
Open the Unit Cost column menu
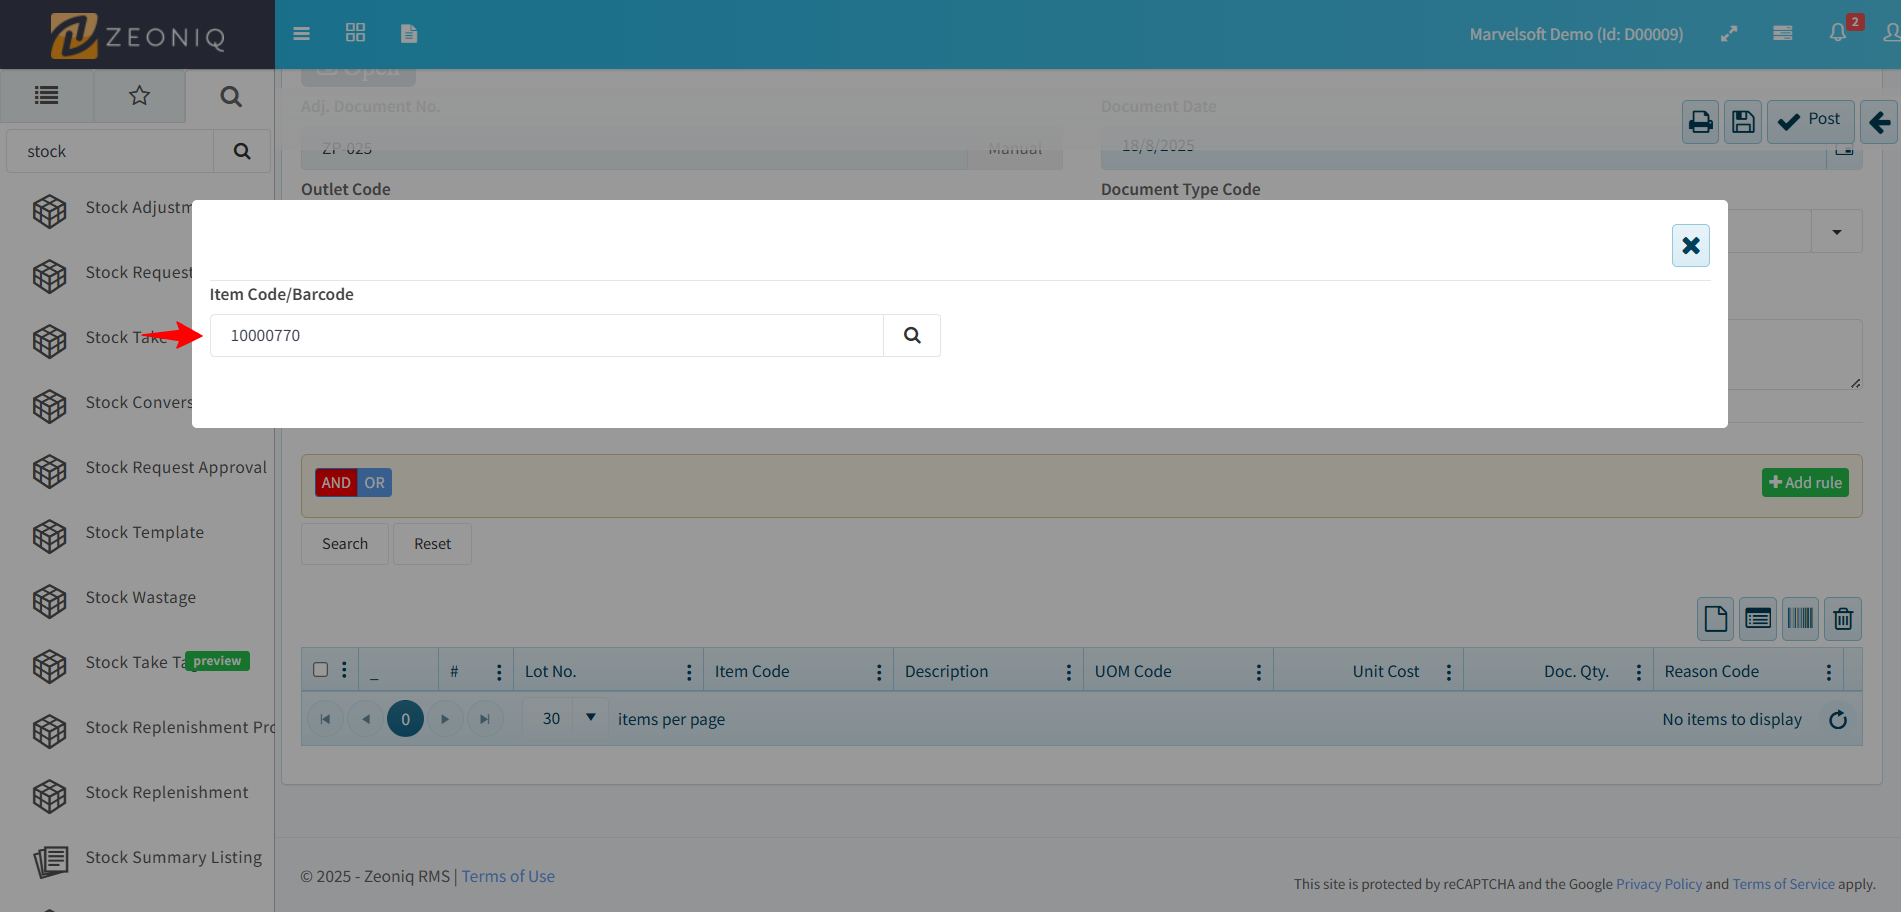pyautogui.click(x=1449, y=673)
